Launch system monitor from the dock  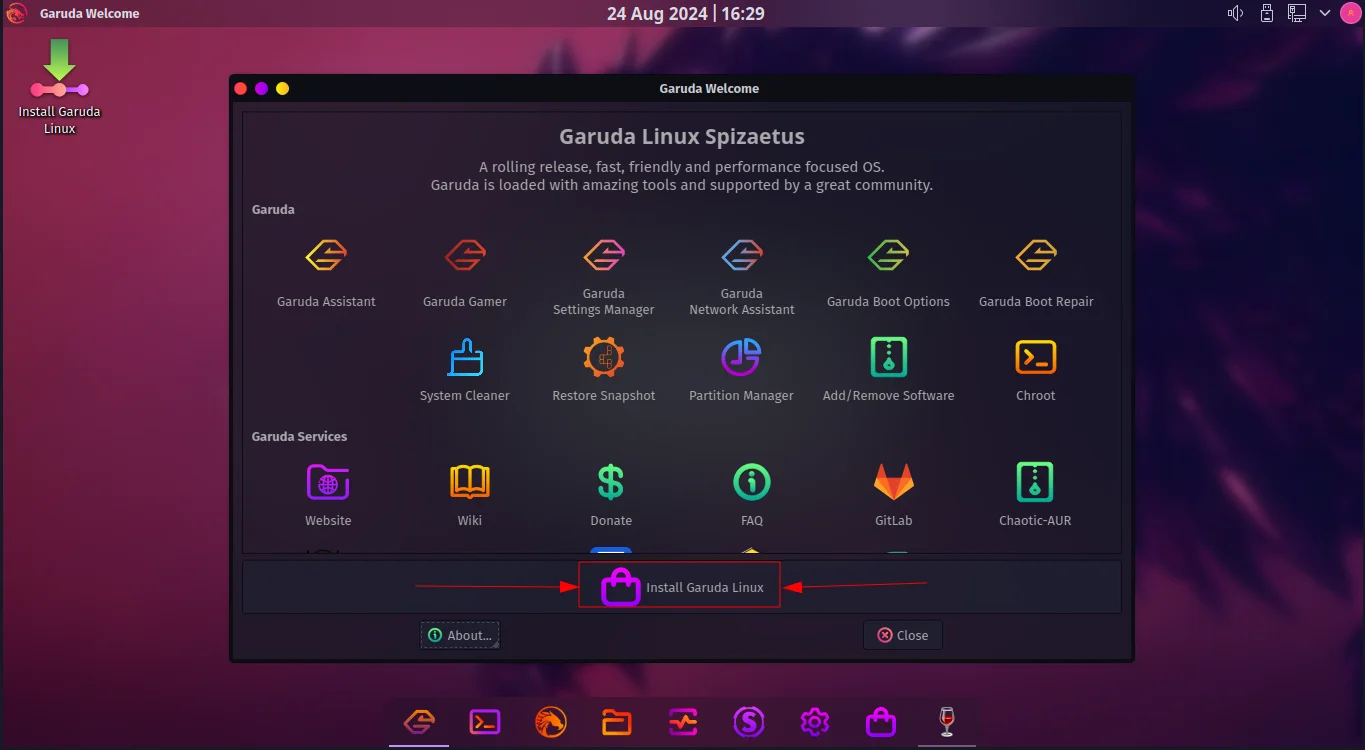(x=683, y=721)
